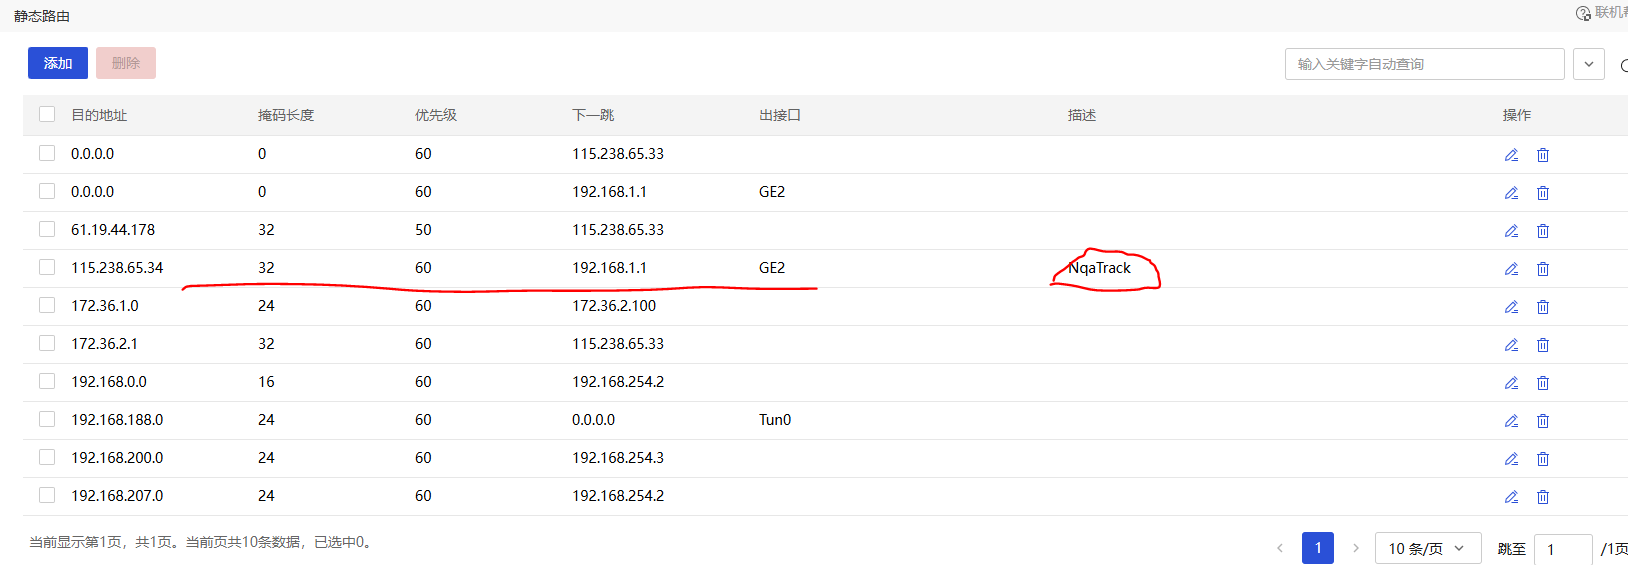Delete the 115.238.65.34 route row
The height and width of the screenshot is (565, 1628).
[x=1543, y=269]
